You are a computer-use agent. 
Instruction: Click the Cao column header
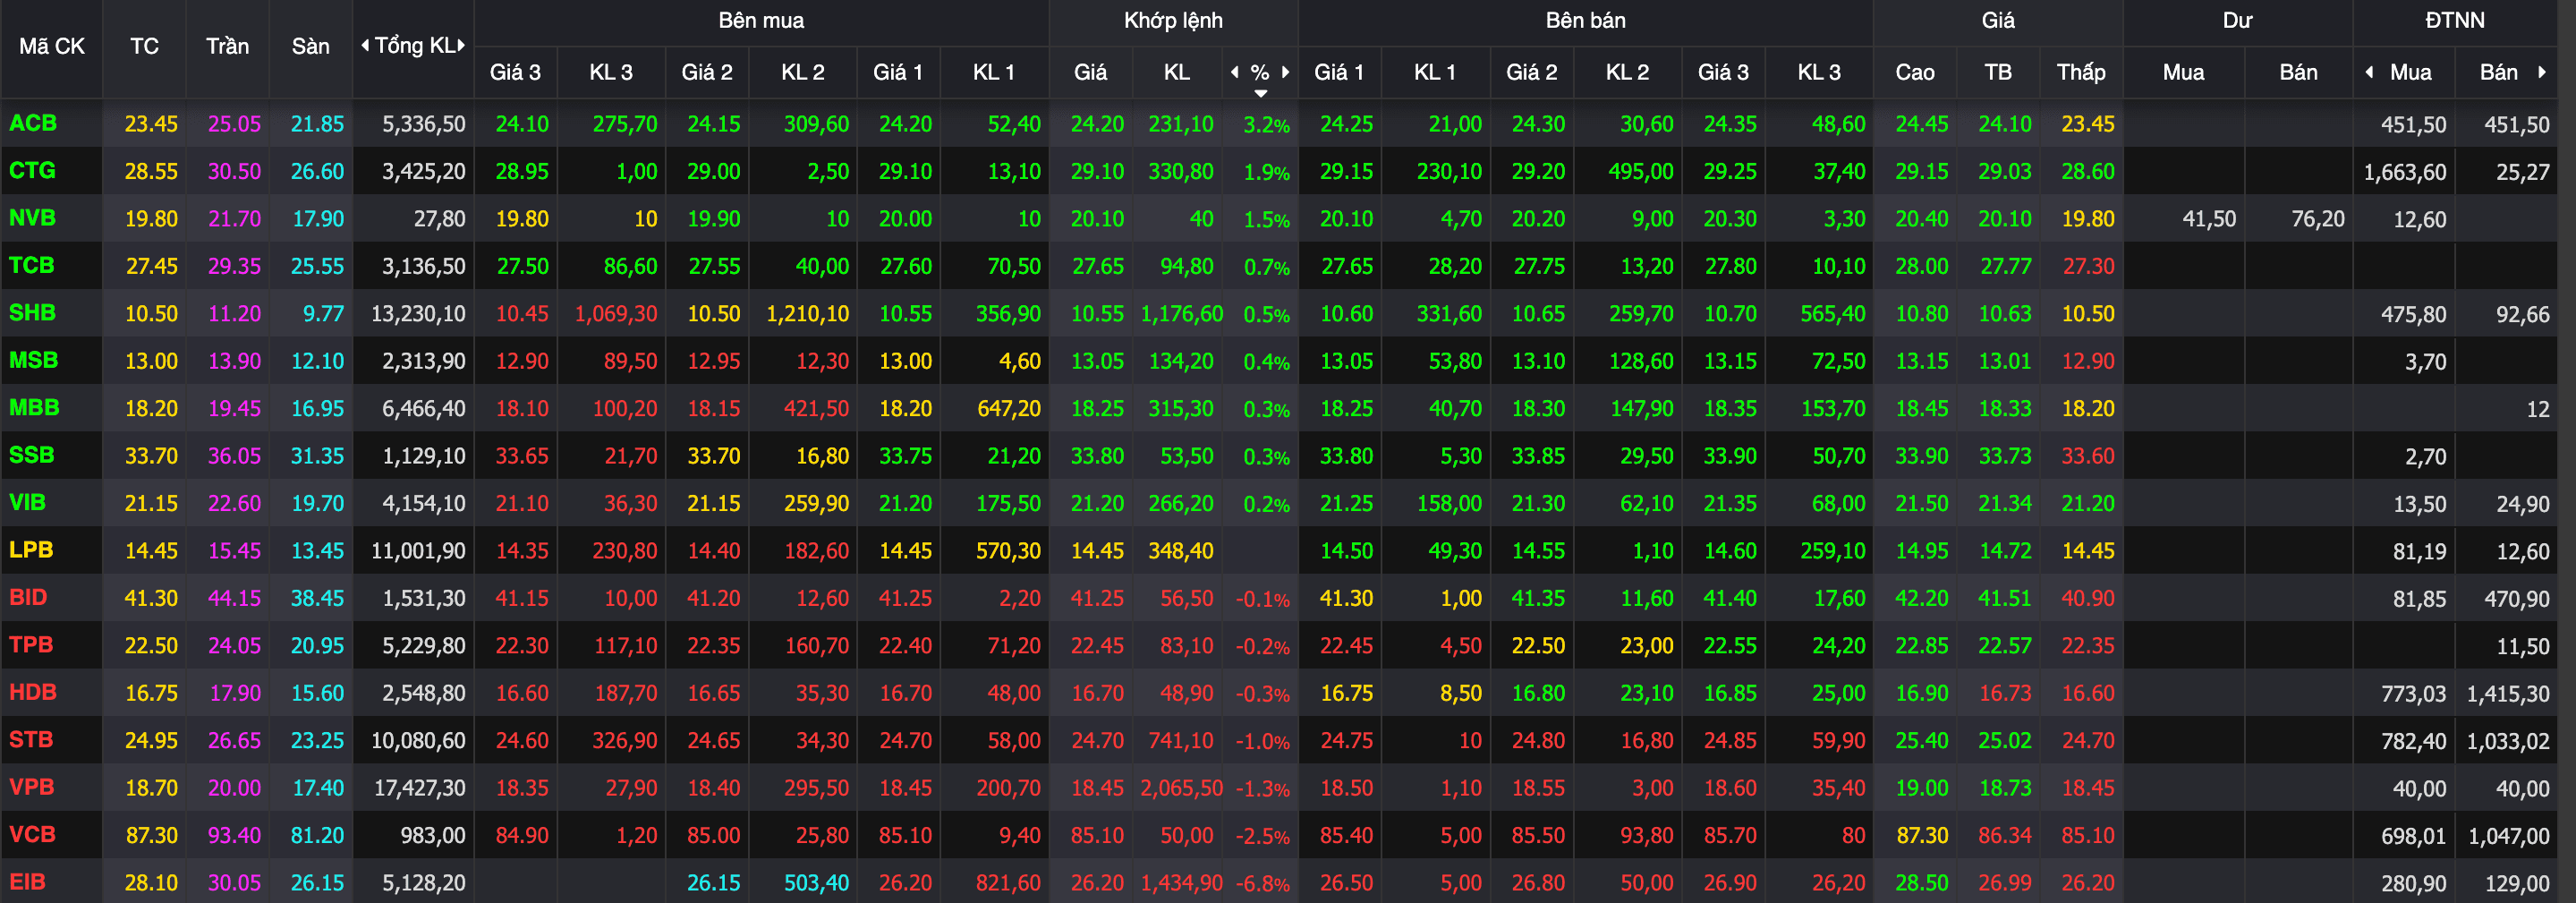pyautogui.click(x=1915, y=72)
